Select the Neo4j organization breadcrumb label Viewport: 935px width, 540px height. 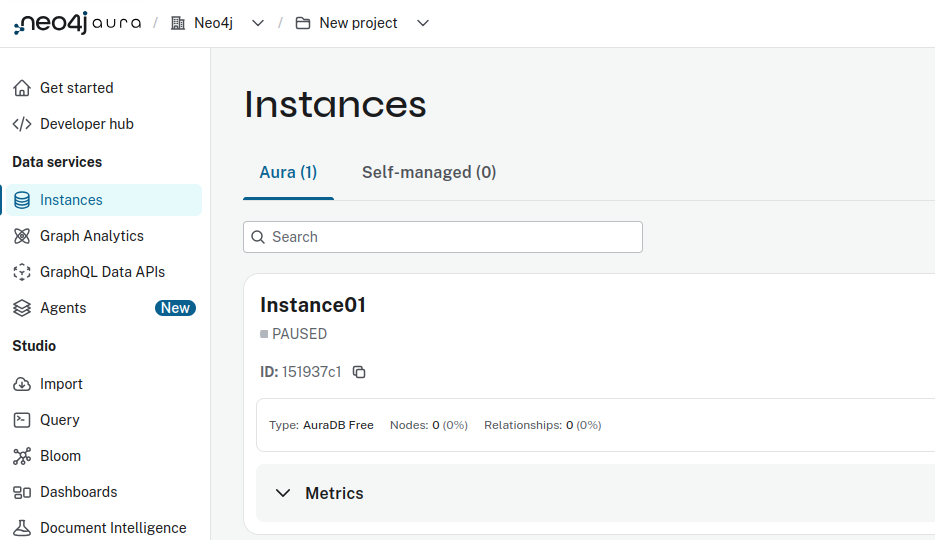213,23
